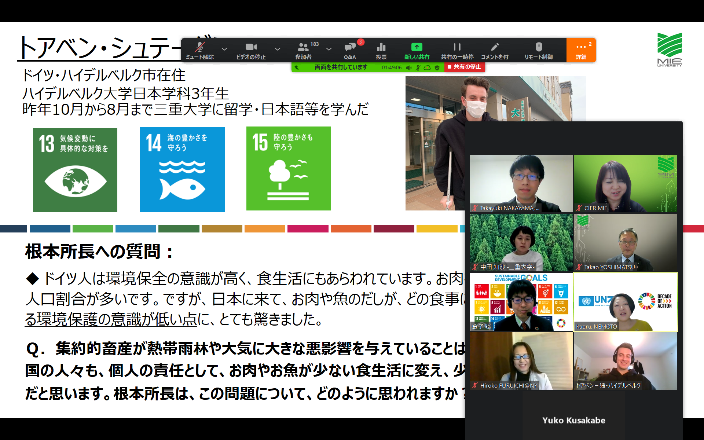The width and height of the screenshot is (704, 440).
Task: Open the participants panel
Action: tap(303, 50)
